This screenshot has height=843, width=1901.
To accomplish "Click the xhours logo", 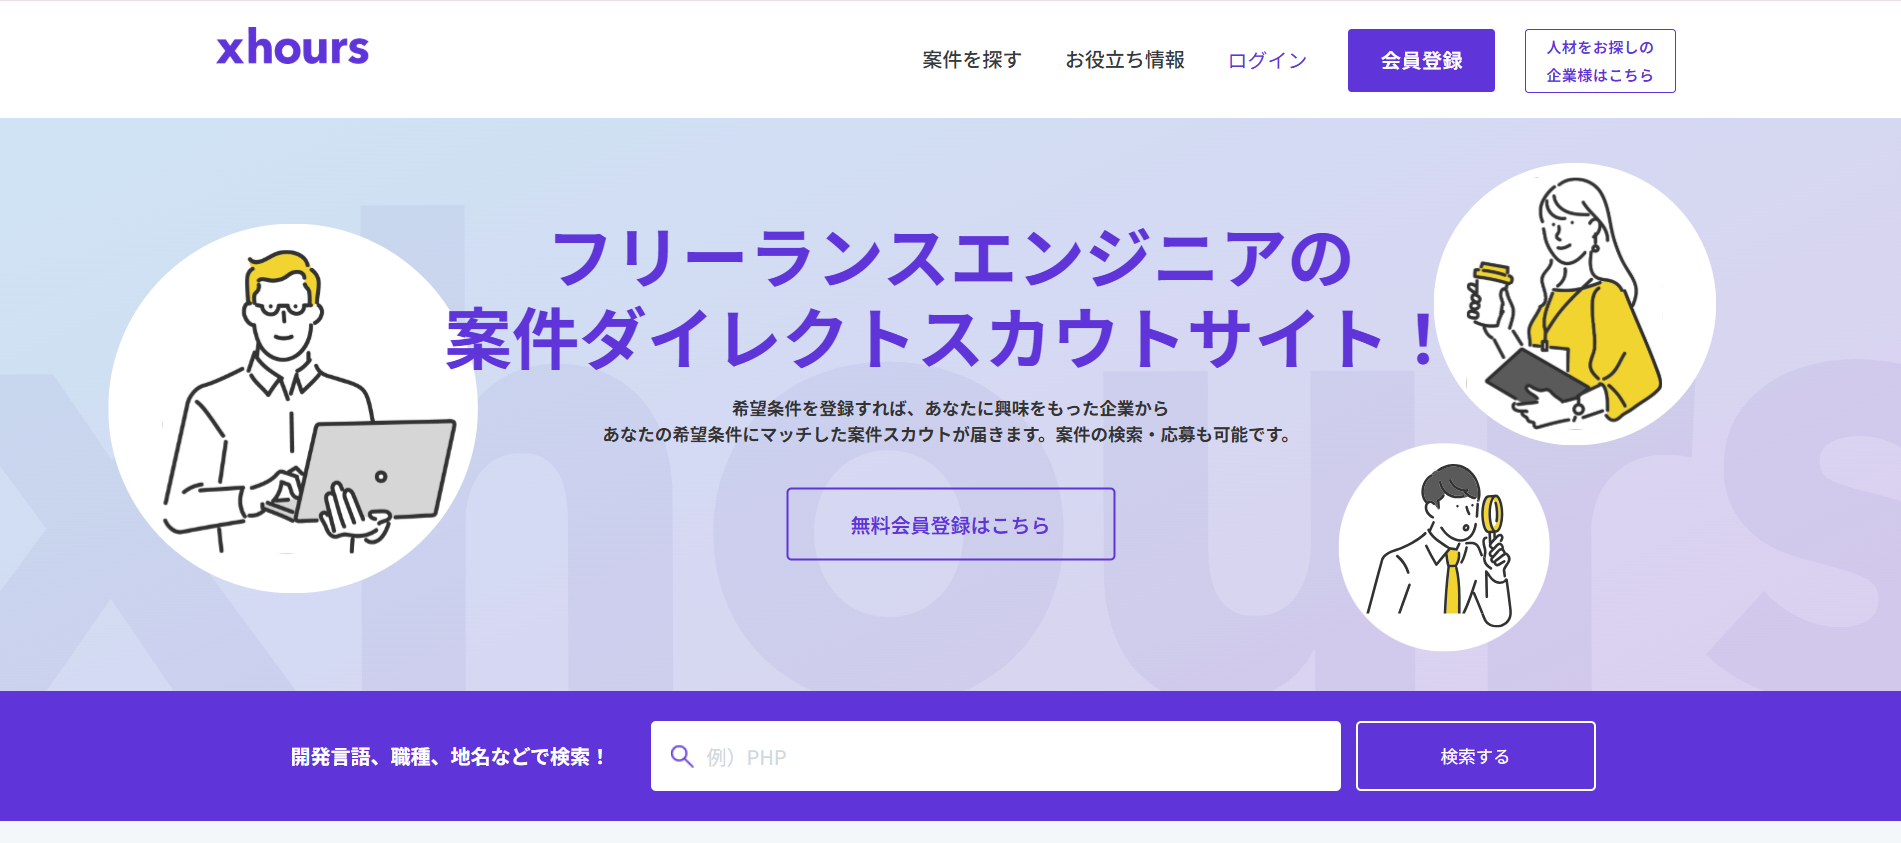I will coord(292,48).
